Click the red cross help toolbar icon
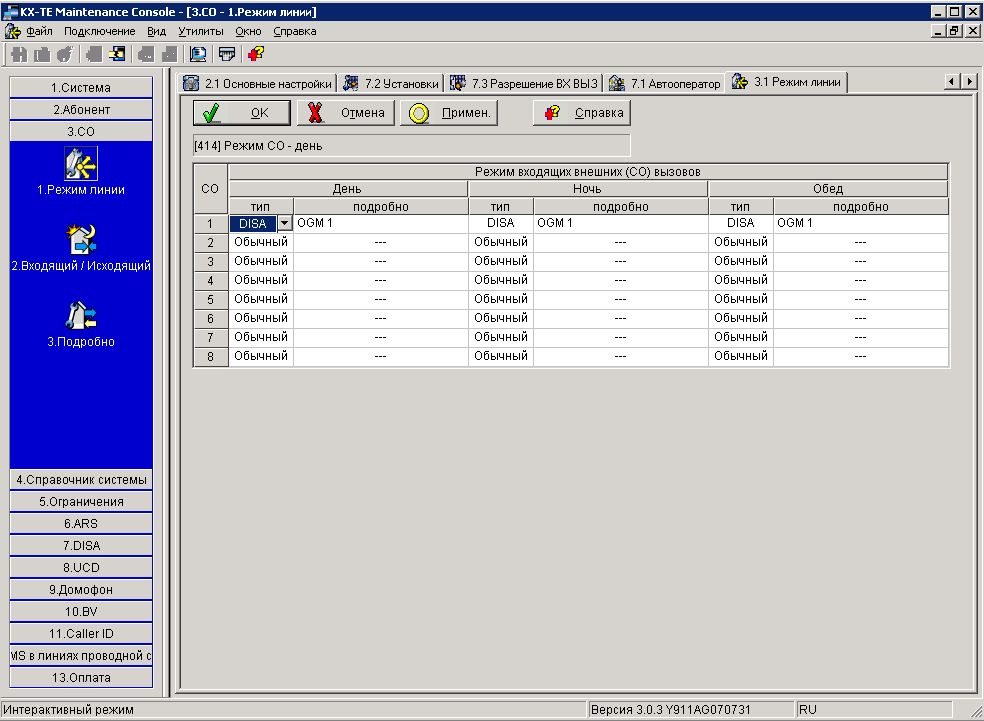The height and width of the screenshot is (721, 984). click(x=255, y=55)
